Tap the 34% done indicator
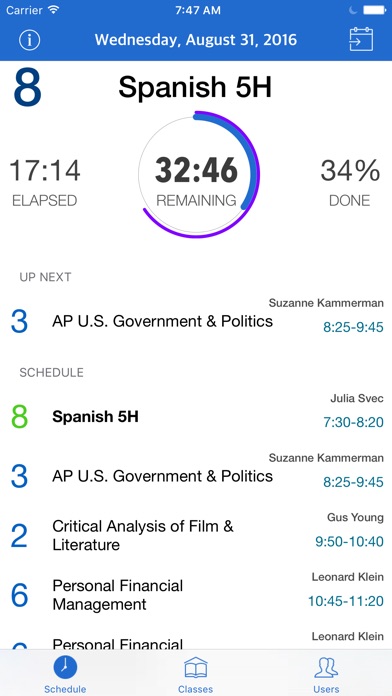The width and height of the screenshot is (392, 696). pyautogui.click(x=350, y=182)
